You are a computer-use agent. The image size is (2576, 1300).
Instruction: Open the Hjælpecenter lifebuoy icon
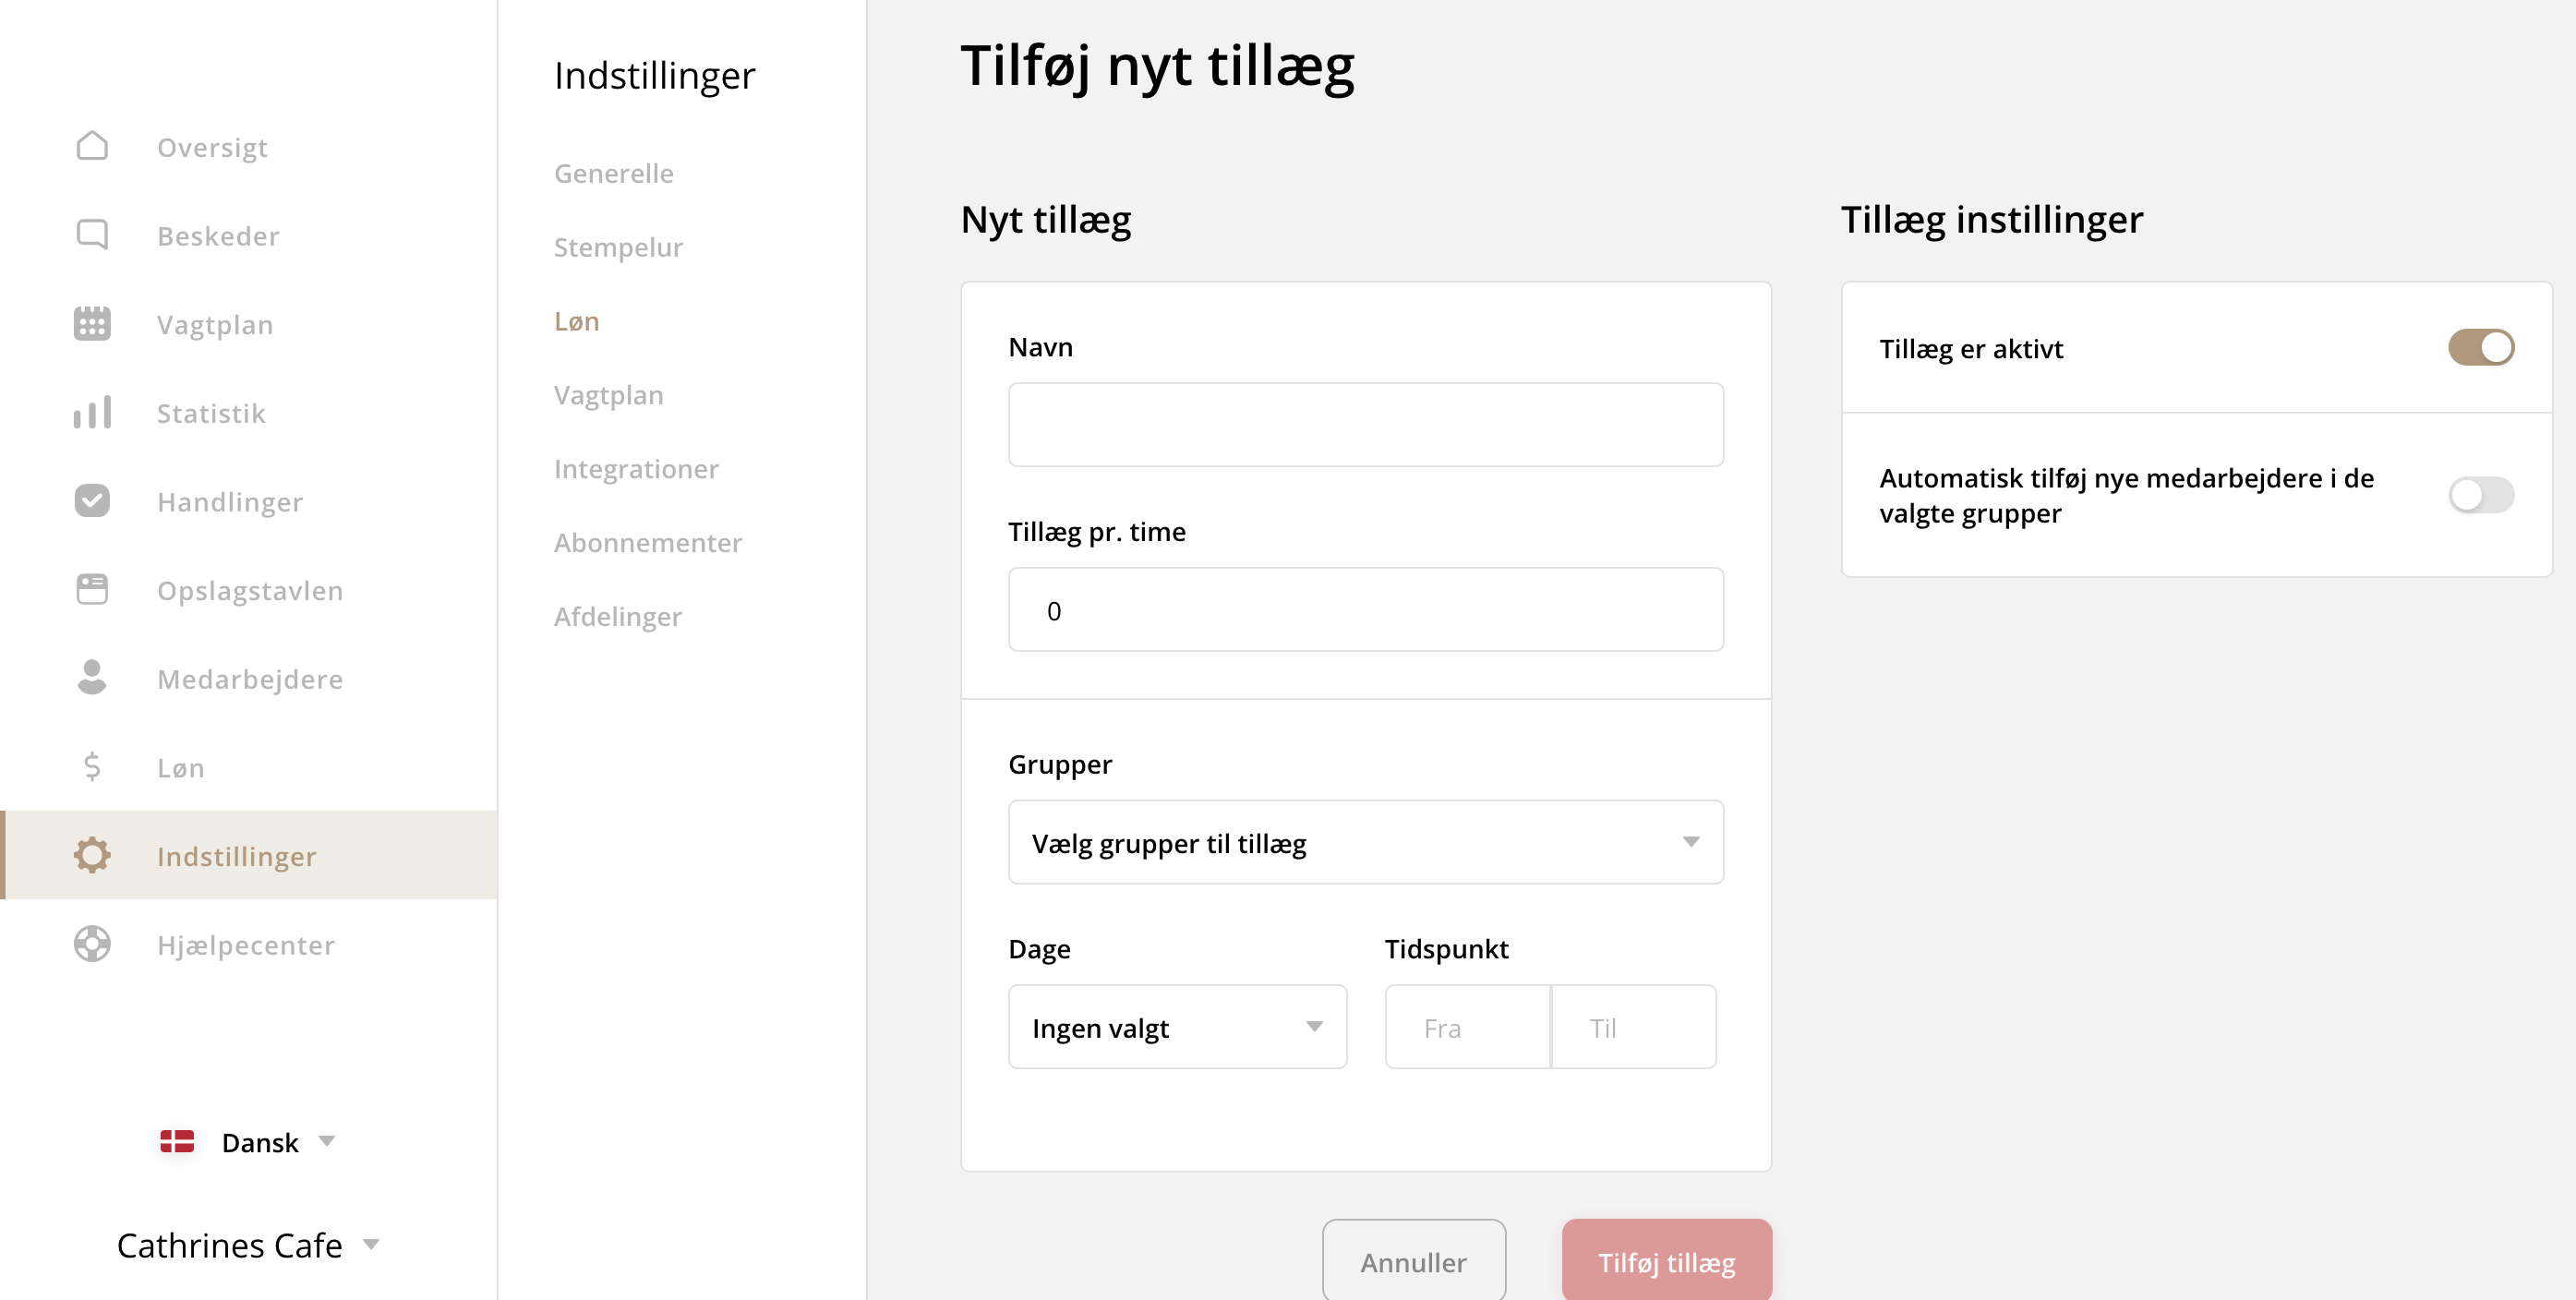92,944
